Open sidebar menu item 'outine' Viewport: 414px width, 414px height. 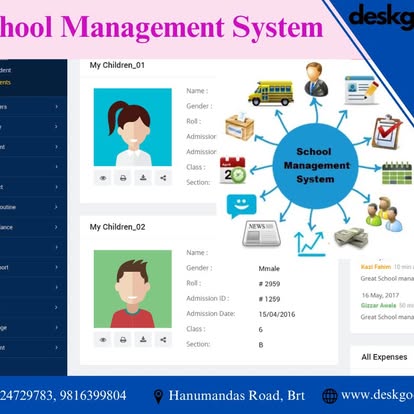(x=8, y=207)
